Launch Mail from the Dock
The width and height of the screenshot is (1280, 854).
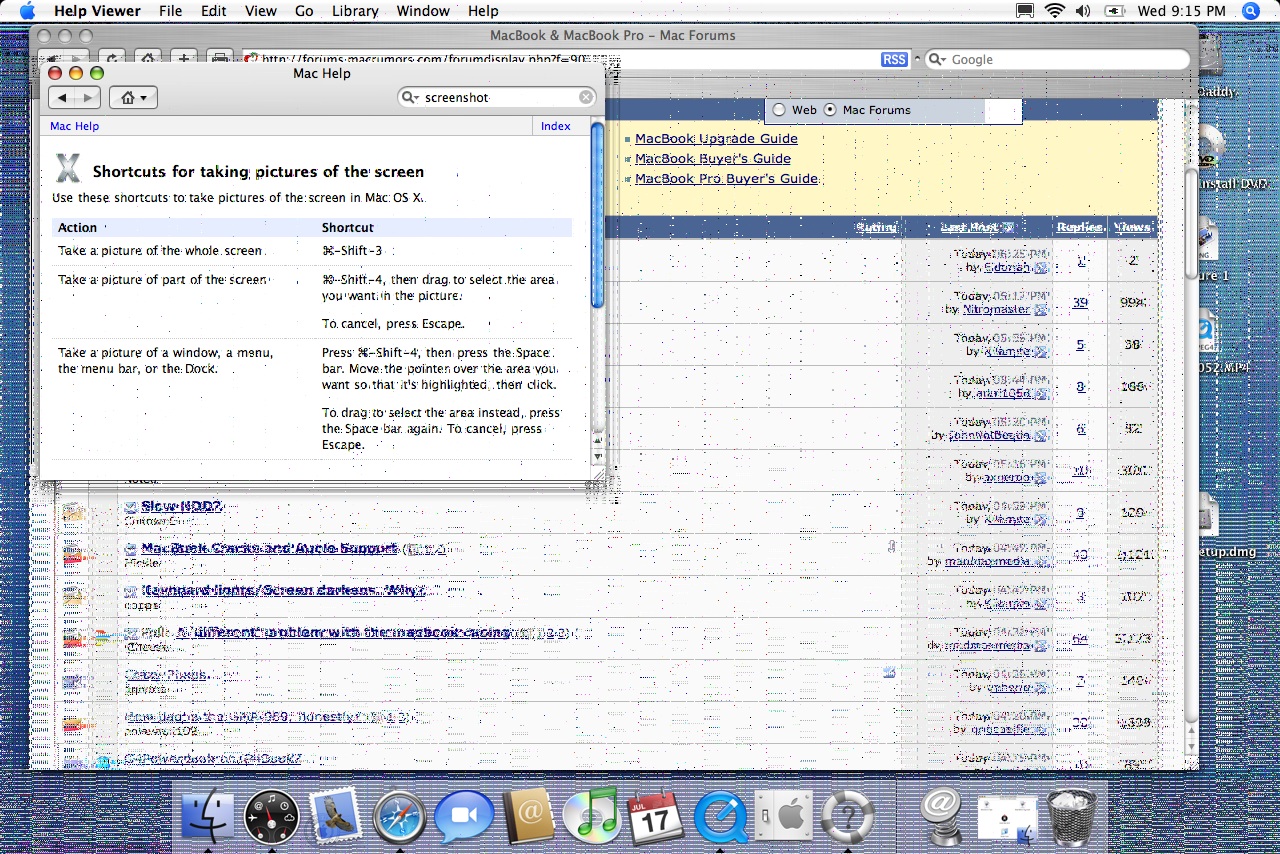[335, 816]
